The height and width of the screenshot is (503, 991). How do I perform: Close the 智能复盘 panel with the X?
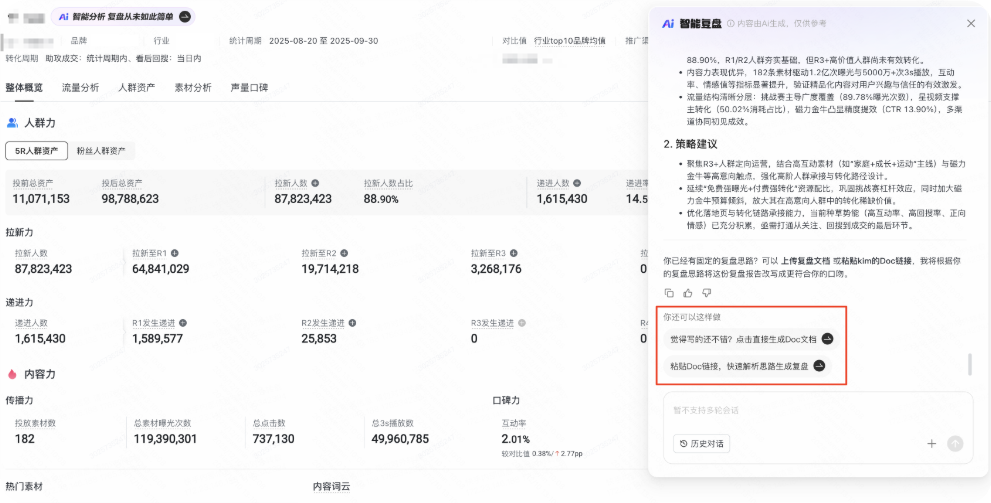tap(971, 23)
